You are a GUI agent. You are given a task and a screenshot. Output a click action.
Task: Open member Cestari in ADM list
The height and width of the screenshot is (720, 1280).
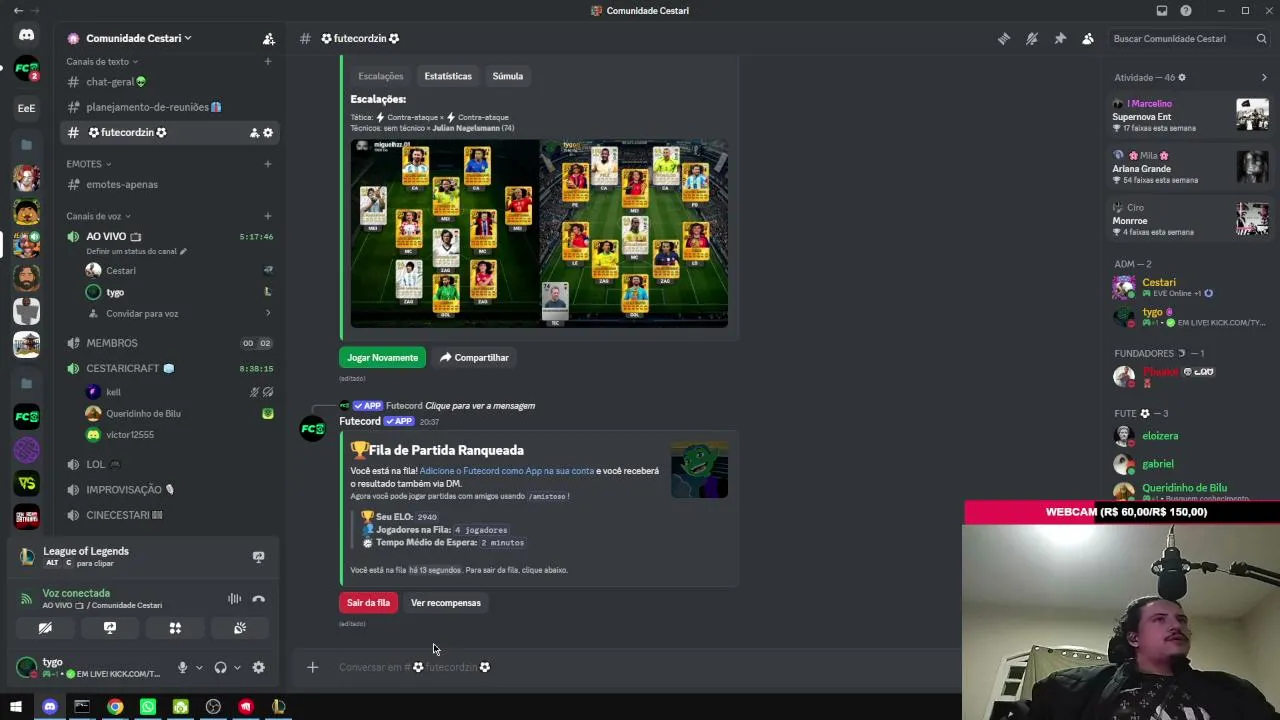1189,288
